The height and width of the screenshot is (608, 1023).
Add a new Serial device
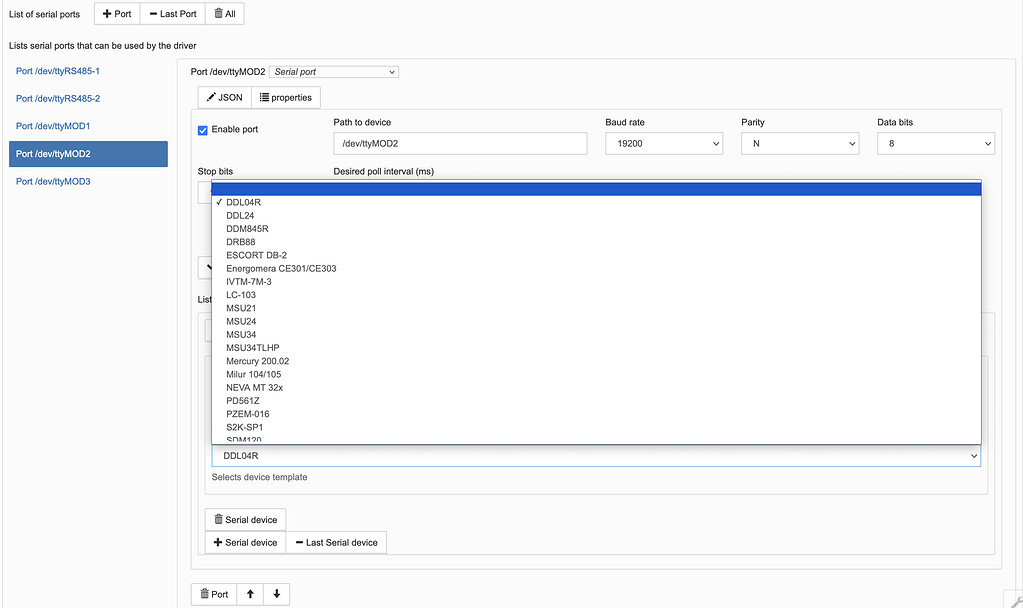(x=245, y=543)
